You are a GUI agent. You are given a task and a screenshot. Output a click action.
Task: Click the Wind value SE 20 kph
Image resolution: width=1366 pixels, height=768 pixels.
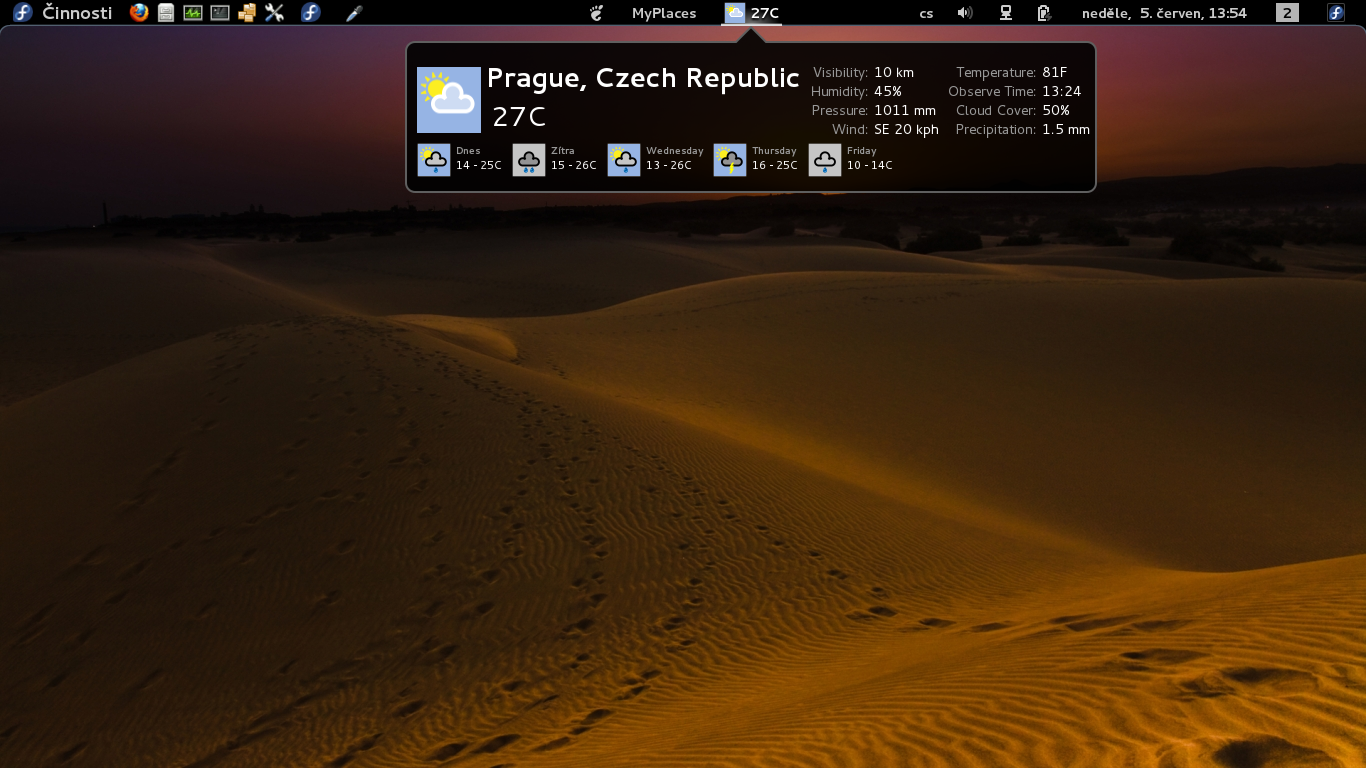[x=906, y=130]
